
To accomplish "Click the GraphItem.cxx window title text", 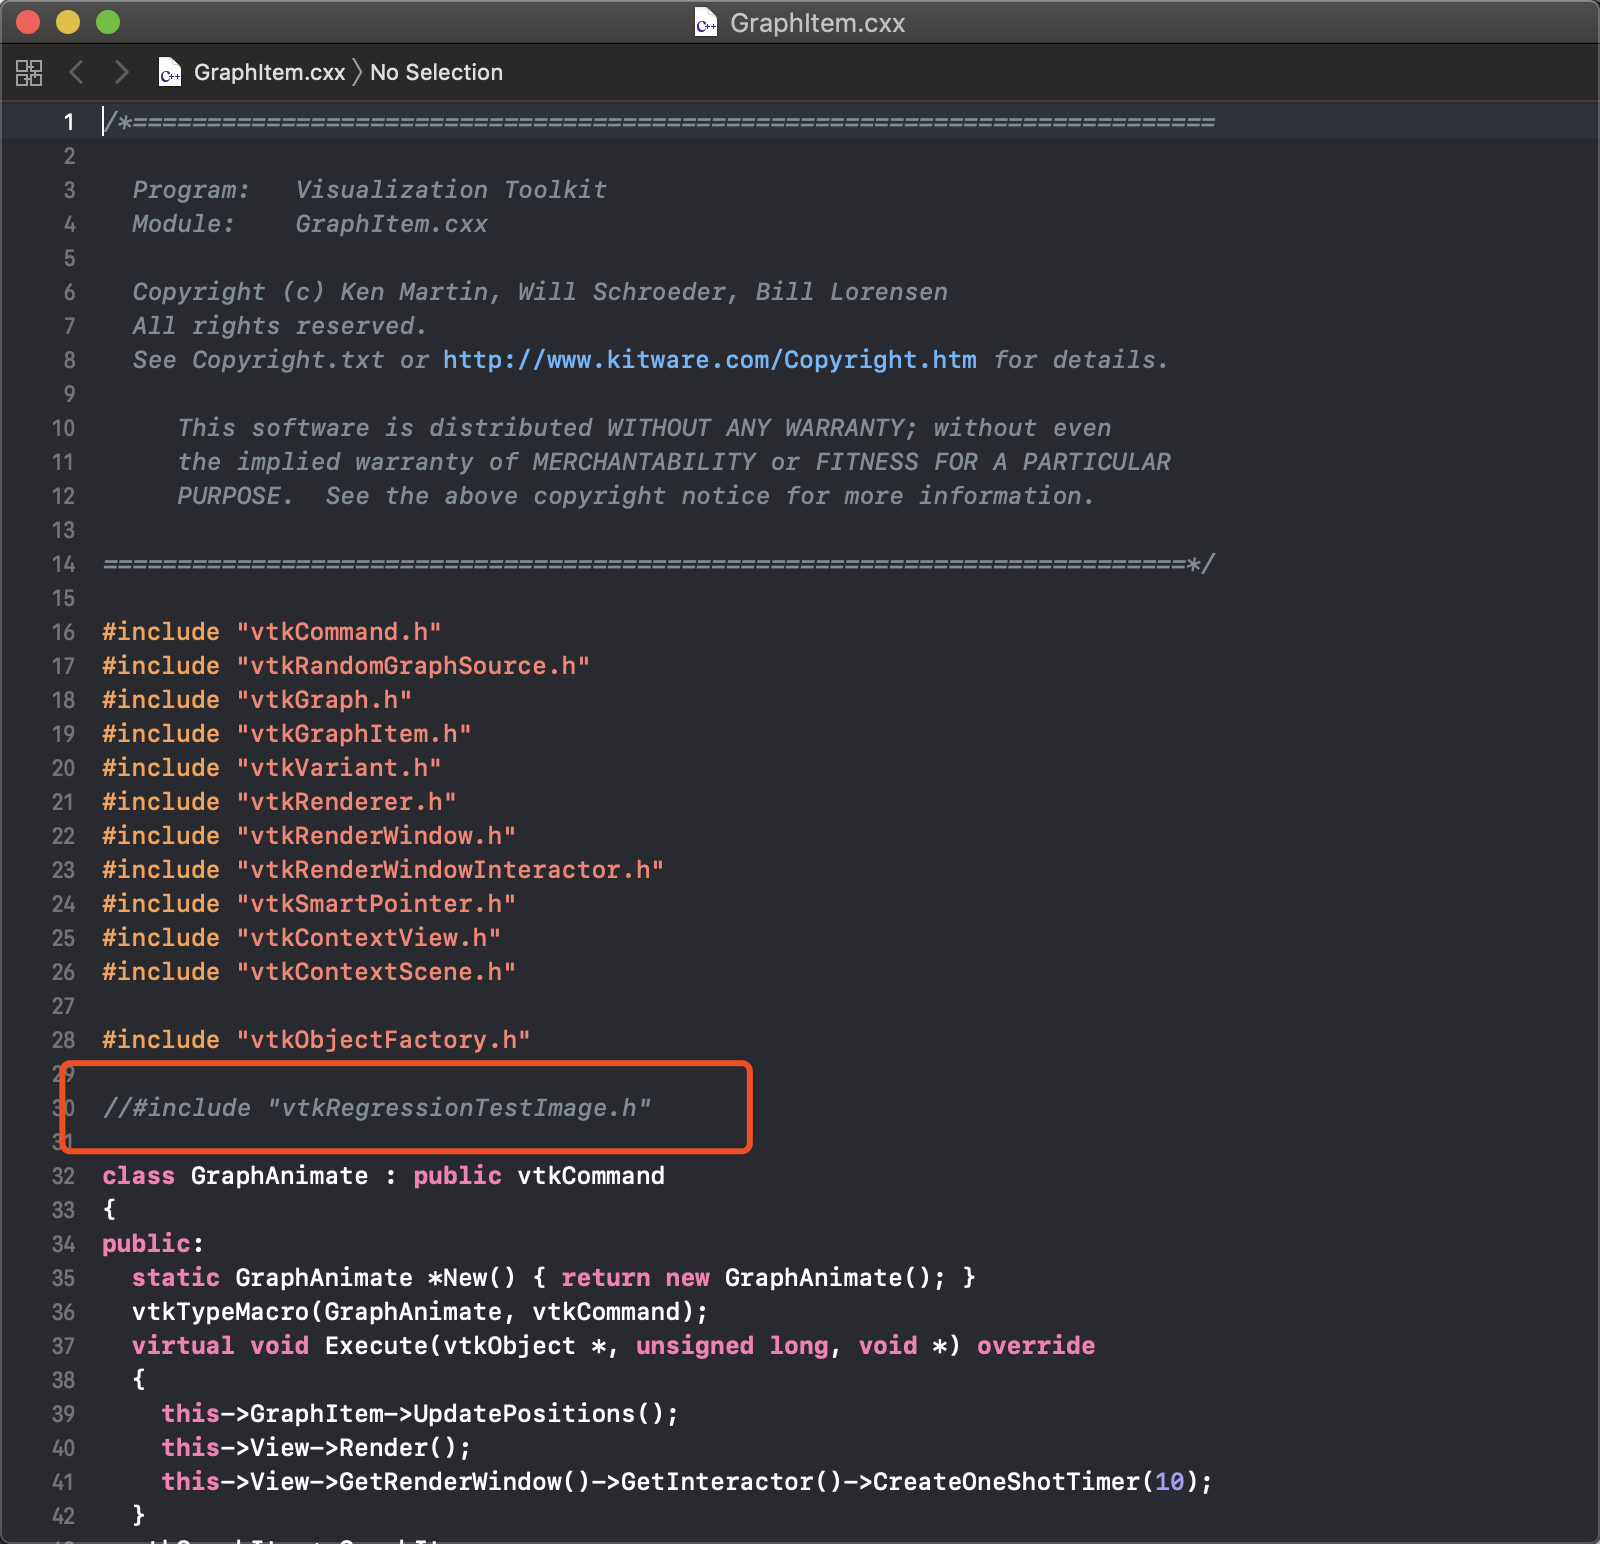I will click(x=817, y=23).
